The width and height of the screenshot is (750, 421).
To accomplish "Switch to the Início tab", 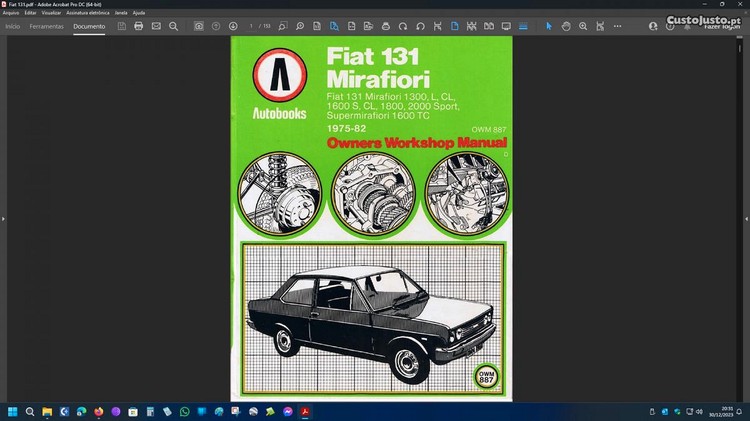I will (13, 26).
